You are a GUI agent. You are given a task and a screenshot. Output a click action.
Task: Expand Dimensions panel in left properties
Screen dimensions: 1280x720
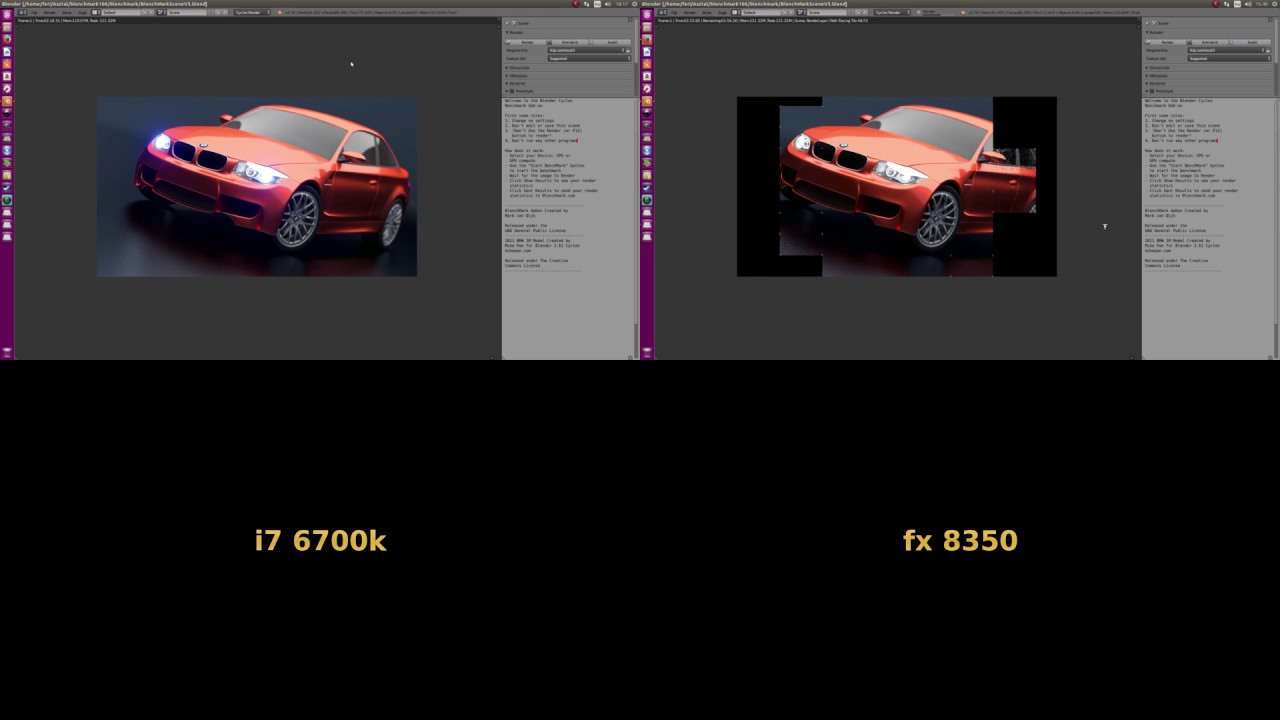[519, 67]
